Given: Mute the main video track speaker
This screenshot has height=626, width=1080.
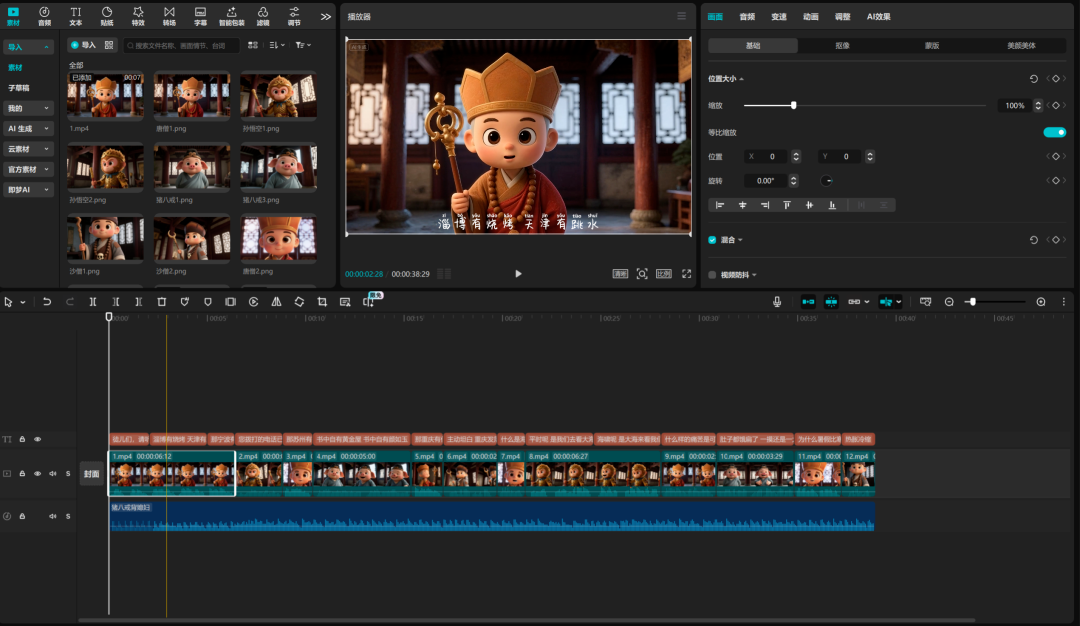Looking at the screenshot, I should tap(52, 473).
